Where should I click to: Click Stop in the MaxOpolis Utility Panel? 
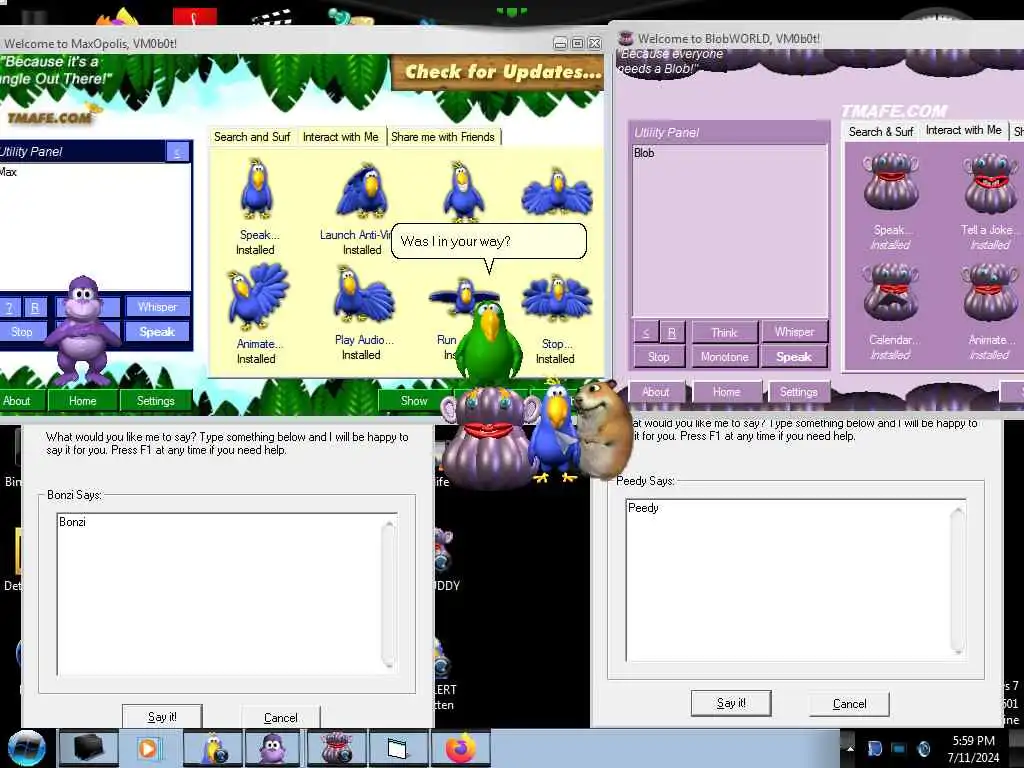click(22, 332)
